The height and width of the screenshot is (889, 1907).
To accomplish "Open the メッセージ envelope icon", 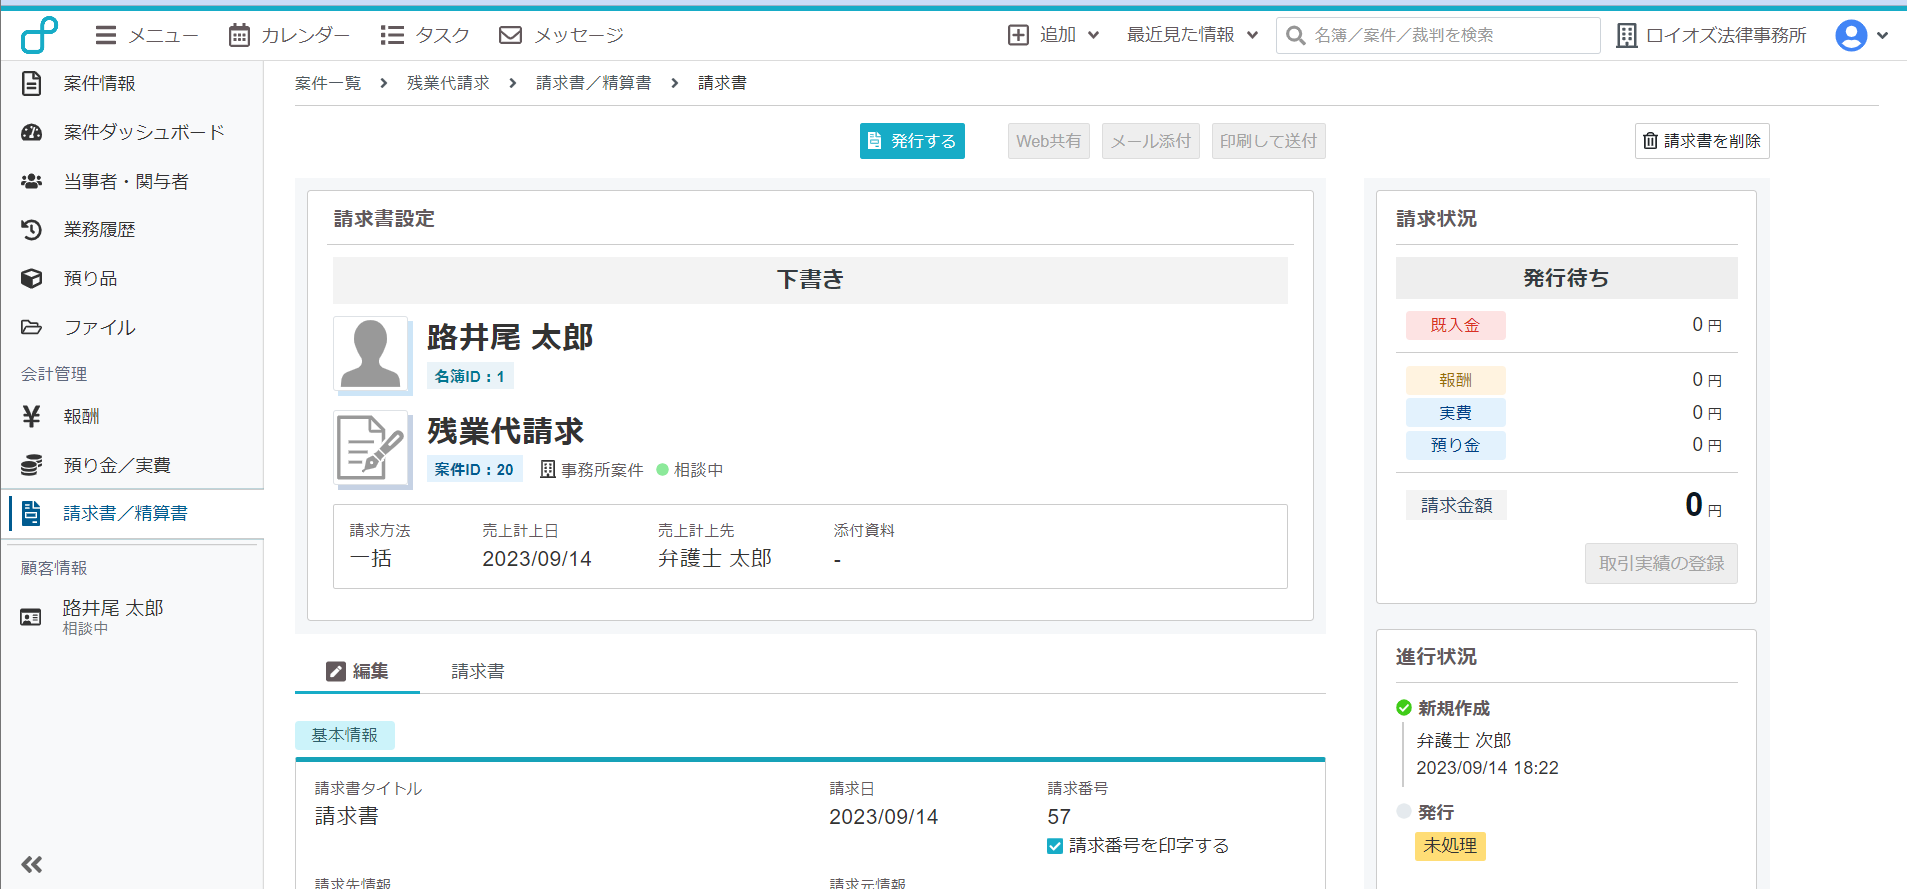I will 510,36.
